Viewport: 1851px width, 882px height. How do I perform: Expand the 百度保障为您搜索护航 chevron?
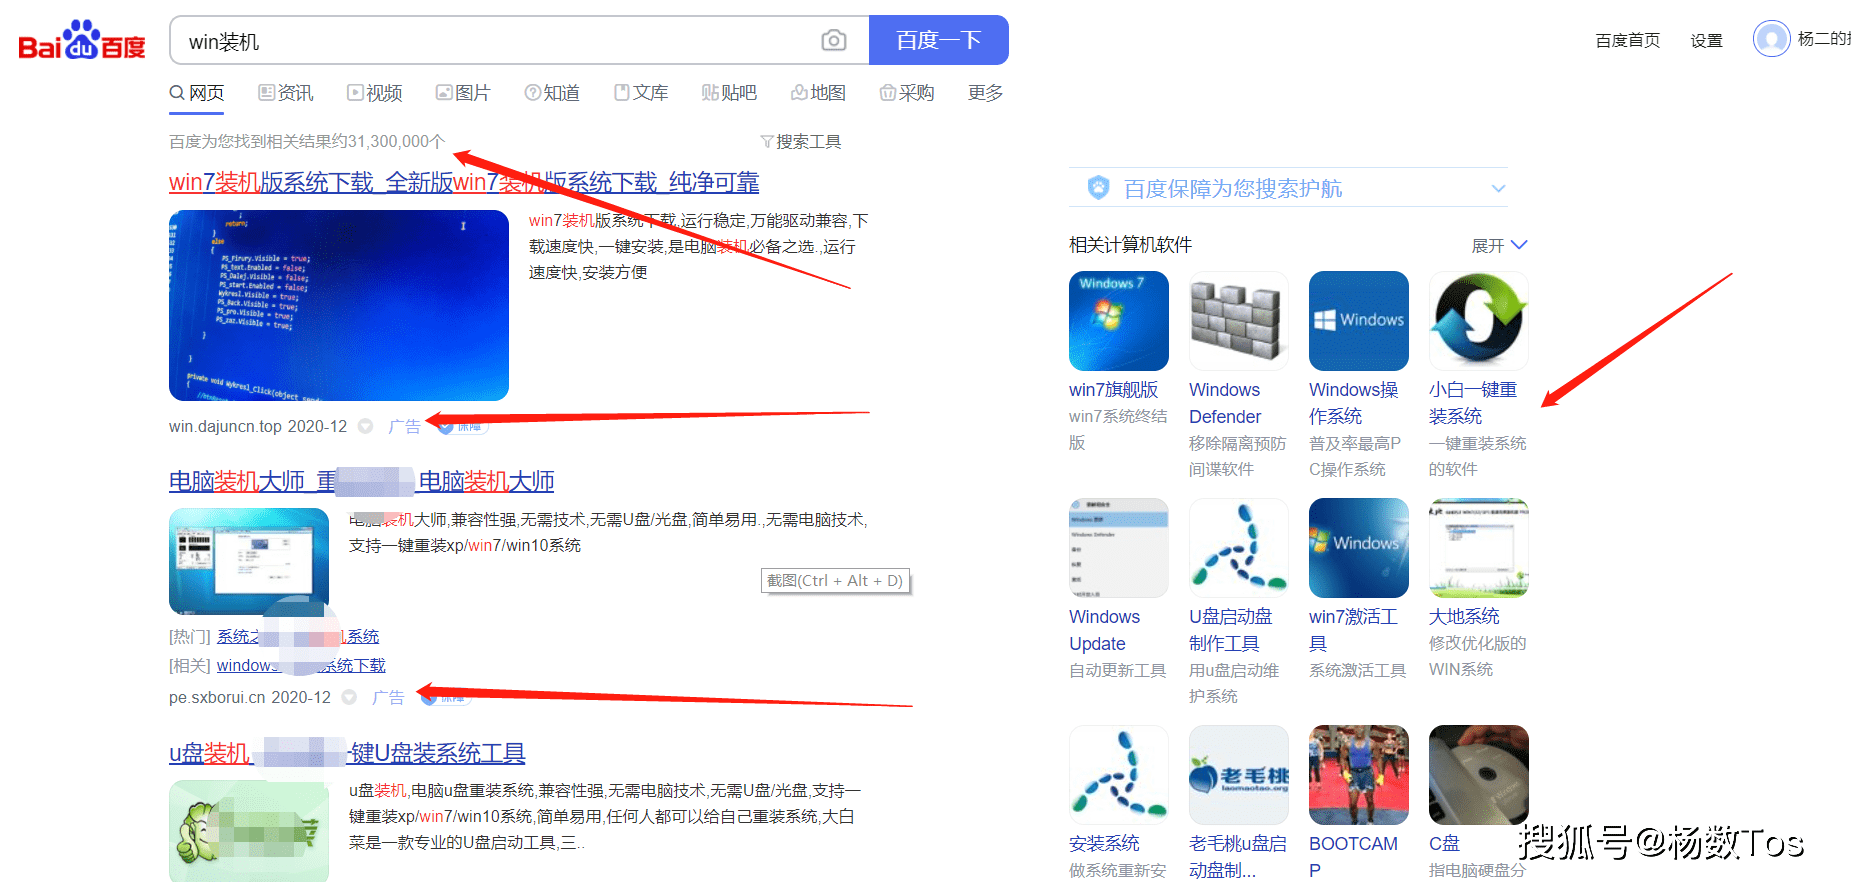click(1498, 188)
